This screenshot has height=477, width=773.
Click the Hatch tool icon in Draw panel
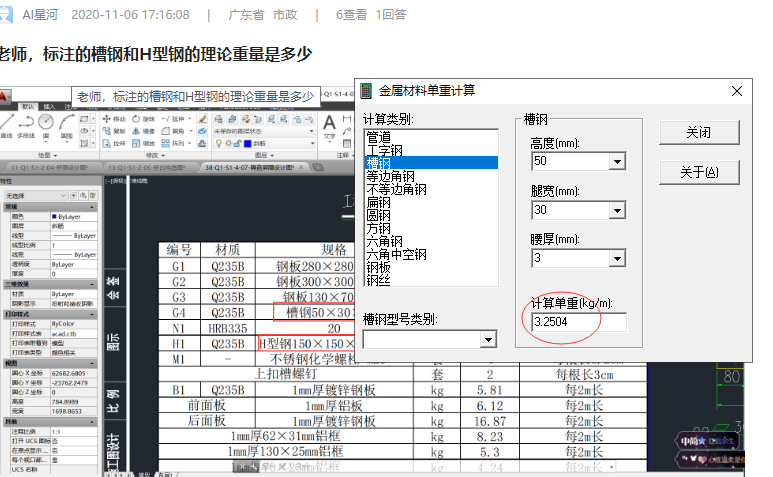coord(84,143)
